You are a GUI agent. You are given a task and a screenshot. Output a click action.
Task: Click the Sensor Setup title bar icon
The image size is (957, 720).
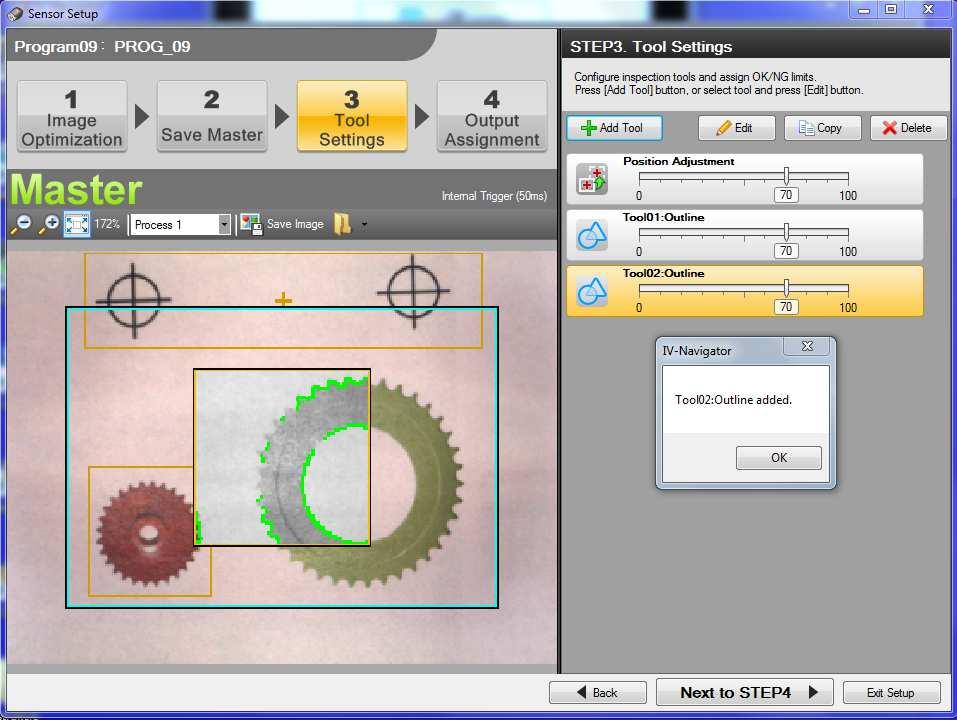click(15, 13)
